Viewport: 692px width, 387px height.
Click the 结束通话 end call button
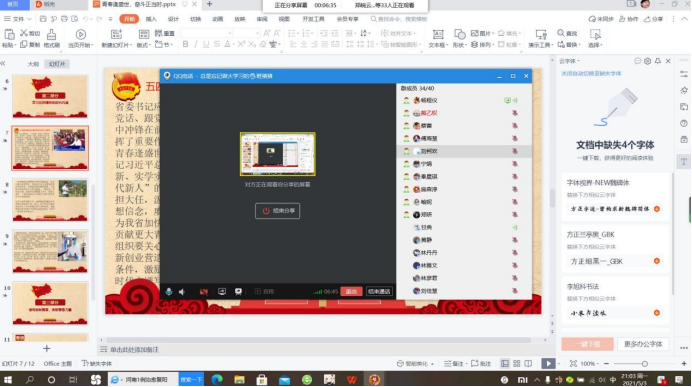coord(379,292)
